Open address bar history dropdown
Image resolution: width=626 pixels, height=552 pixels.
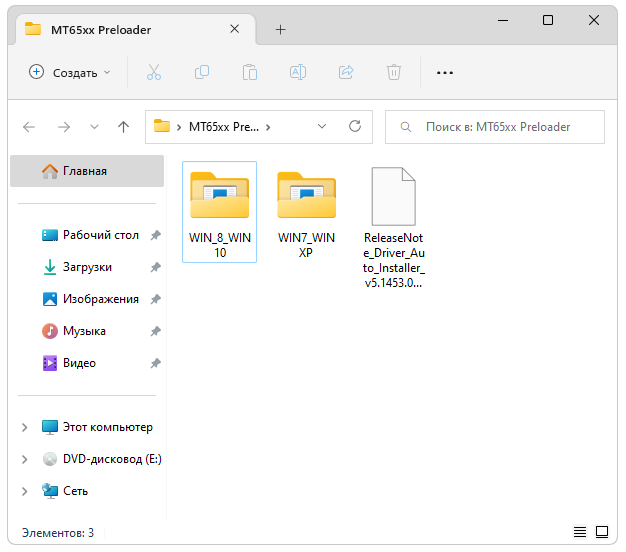coord(322,127)
